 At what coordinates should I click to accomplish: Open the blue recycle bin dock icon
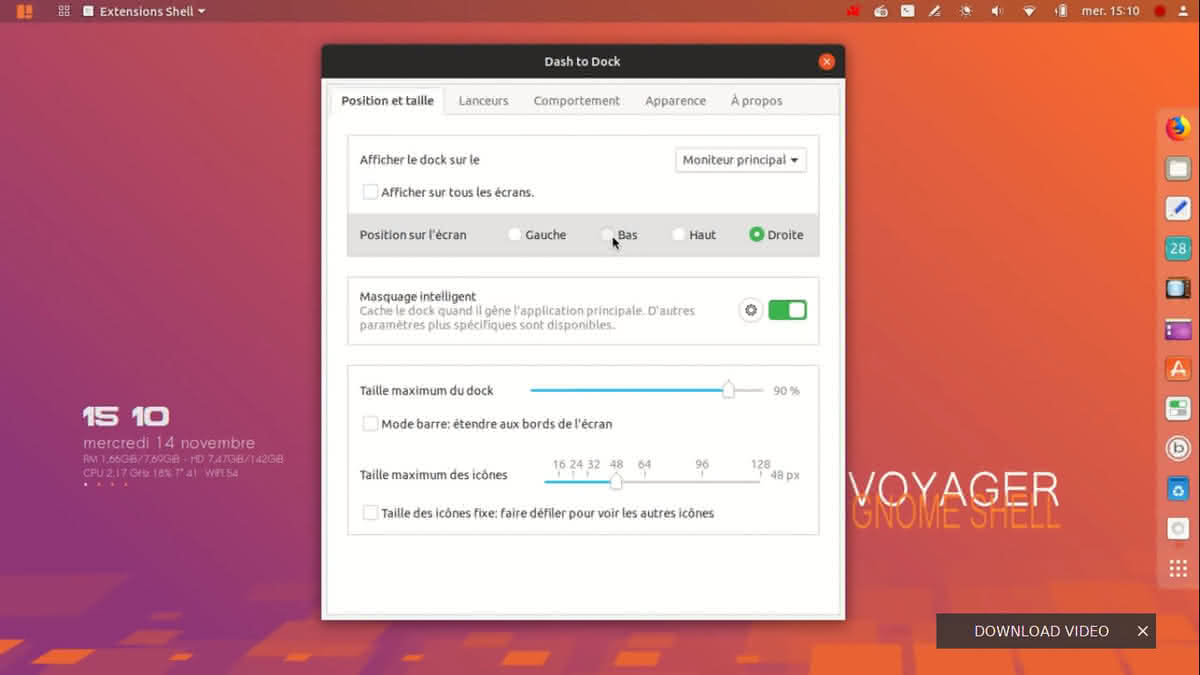point(1178,489)
